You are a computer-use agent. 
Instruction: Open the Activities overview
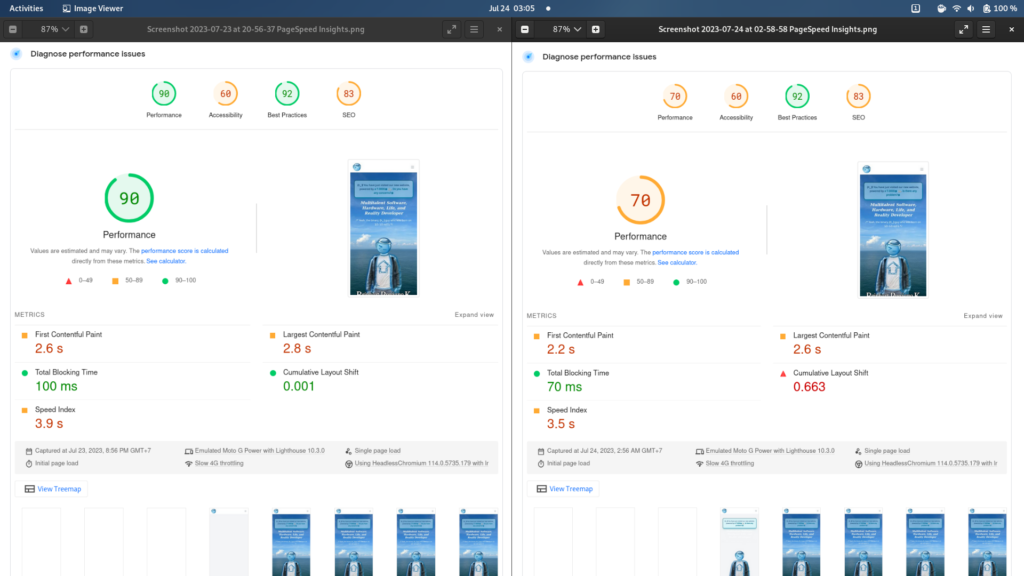[25, 7]
